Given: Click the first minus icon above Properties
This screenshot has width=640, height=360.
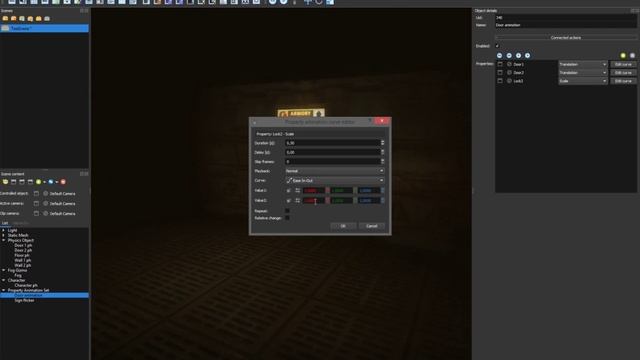Looking at the screenshot, I should [500, 56].
